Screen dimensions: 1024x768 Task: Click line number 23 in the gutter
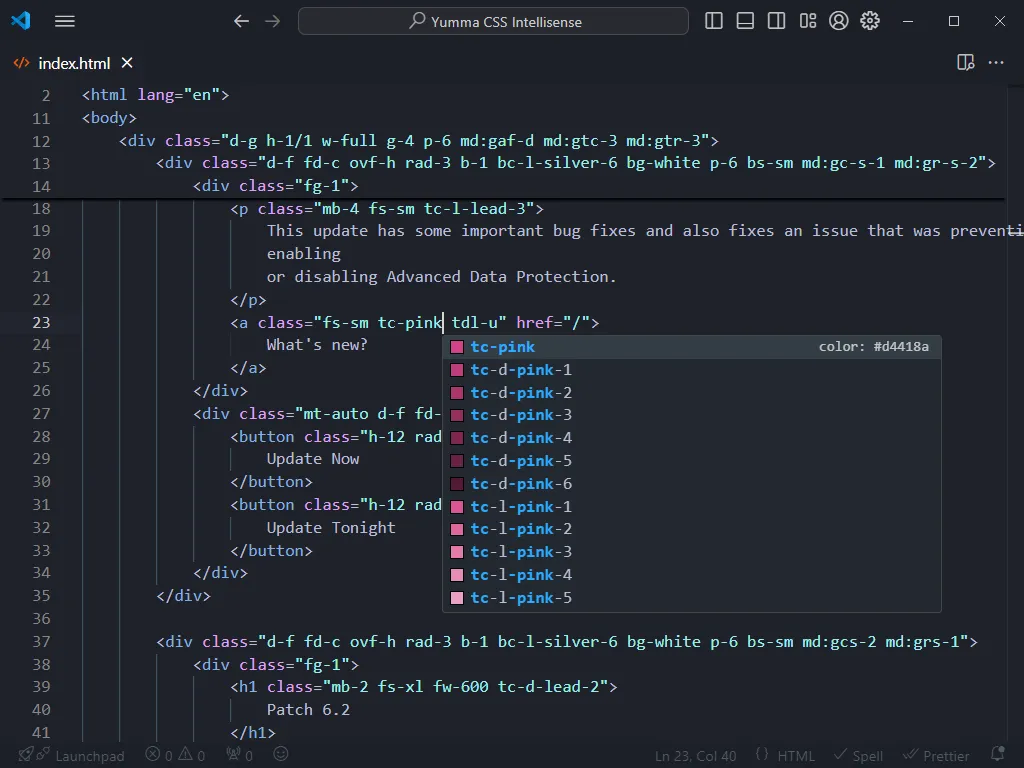pyautogui.click(x=41, y=323)
